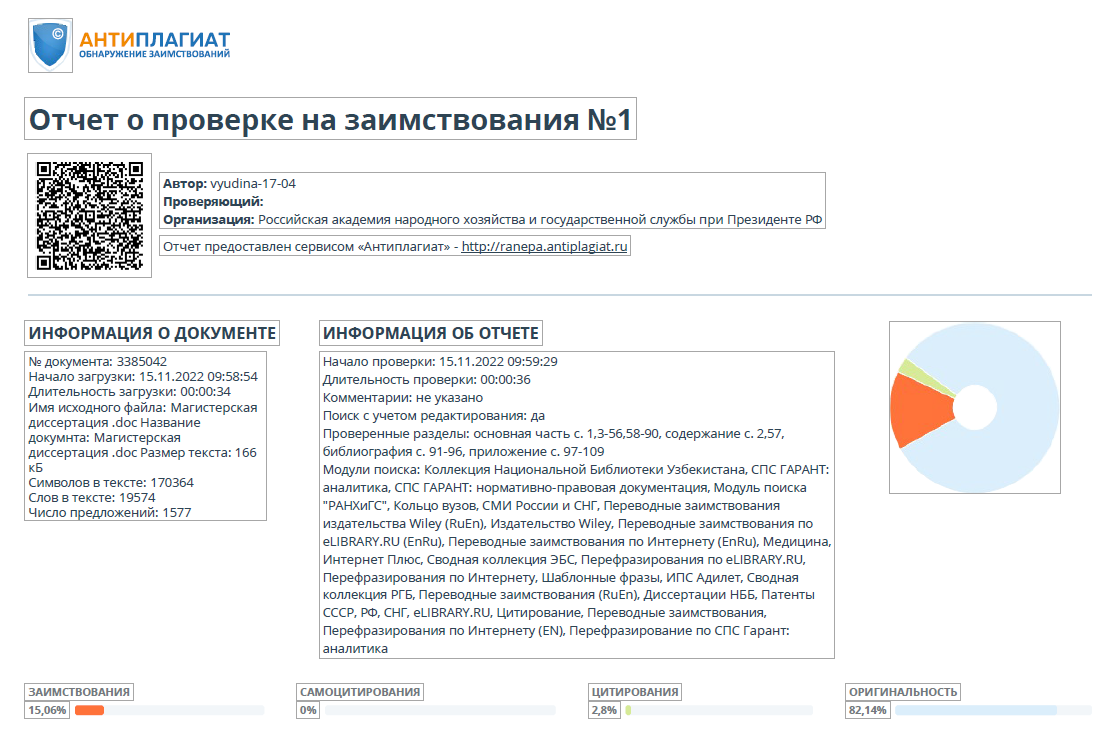This screenshot has width=1114, height=741.
Task: Click 'Длительность проверки: 00:00:36'
Action: [426, 379]
